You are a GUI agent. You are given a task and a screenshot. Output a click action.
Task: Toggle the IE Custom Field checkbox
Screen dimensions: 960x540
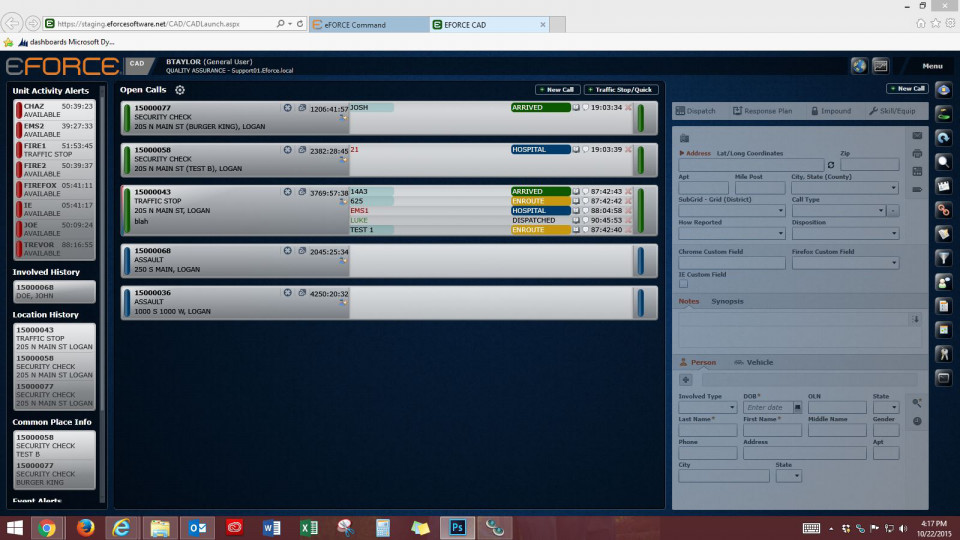683,284
